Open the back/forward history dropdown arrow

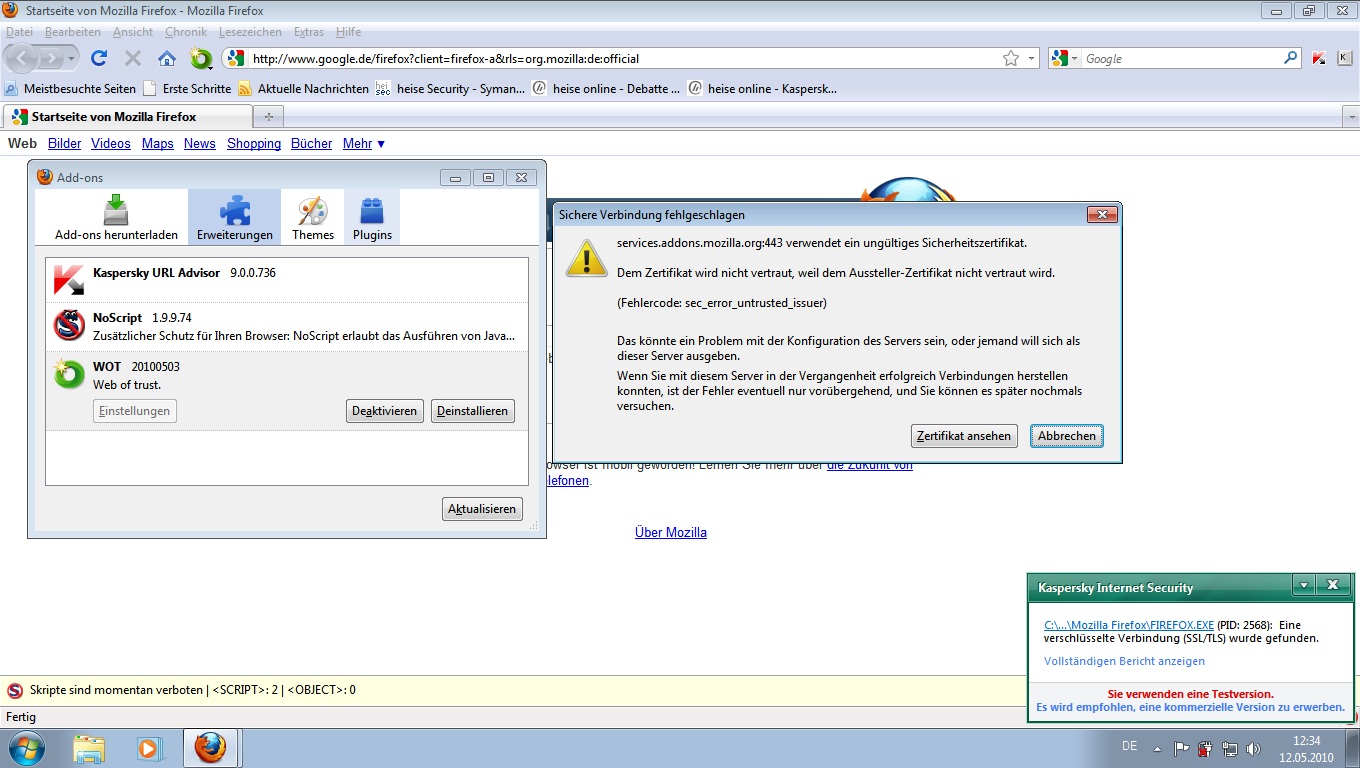pyautogui.click(x=73, y=58)
